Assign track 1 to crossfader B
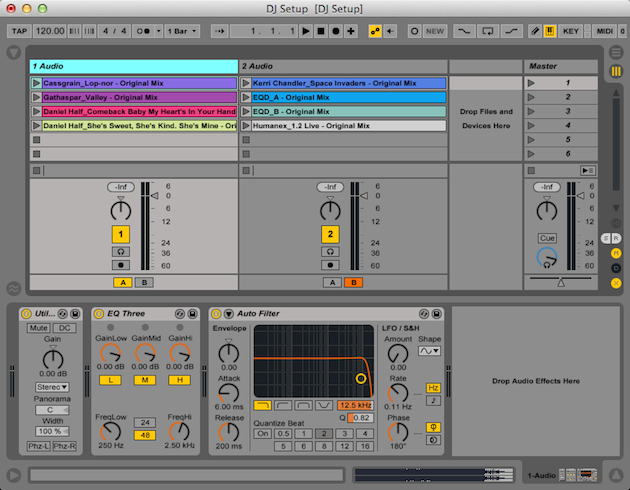 (x=144, y=282)
